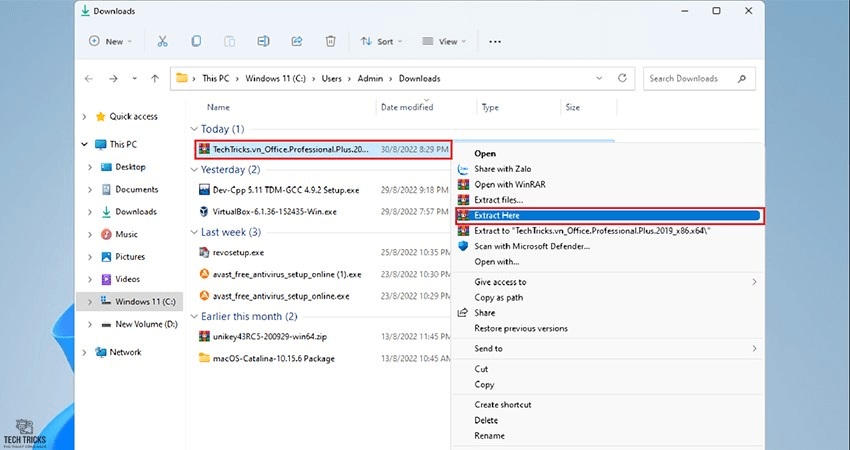Go back with the left arrow
The height and width of the screenshot is (450, 850).
tap(89, 79)
